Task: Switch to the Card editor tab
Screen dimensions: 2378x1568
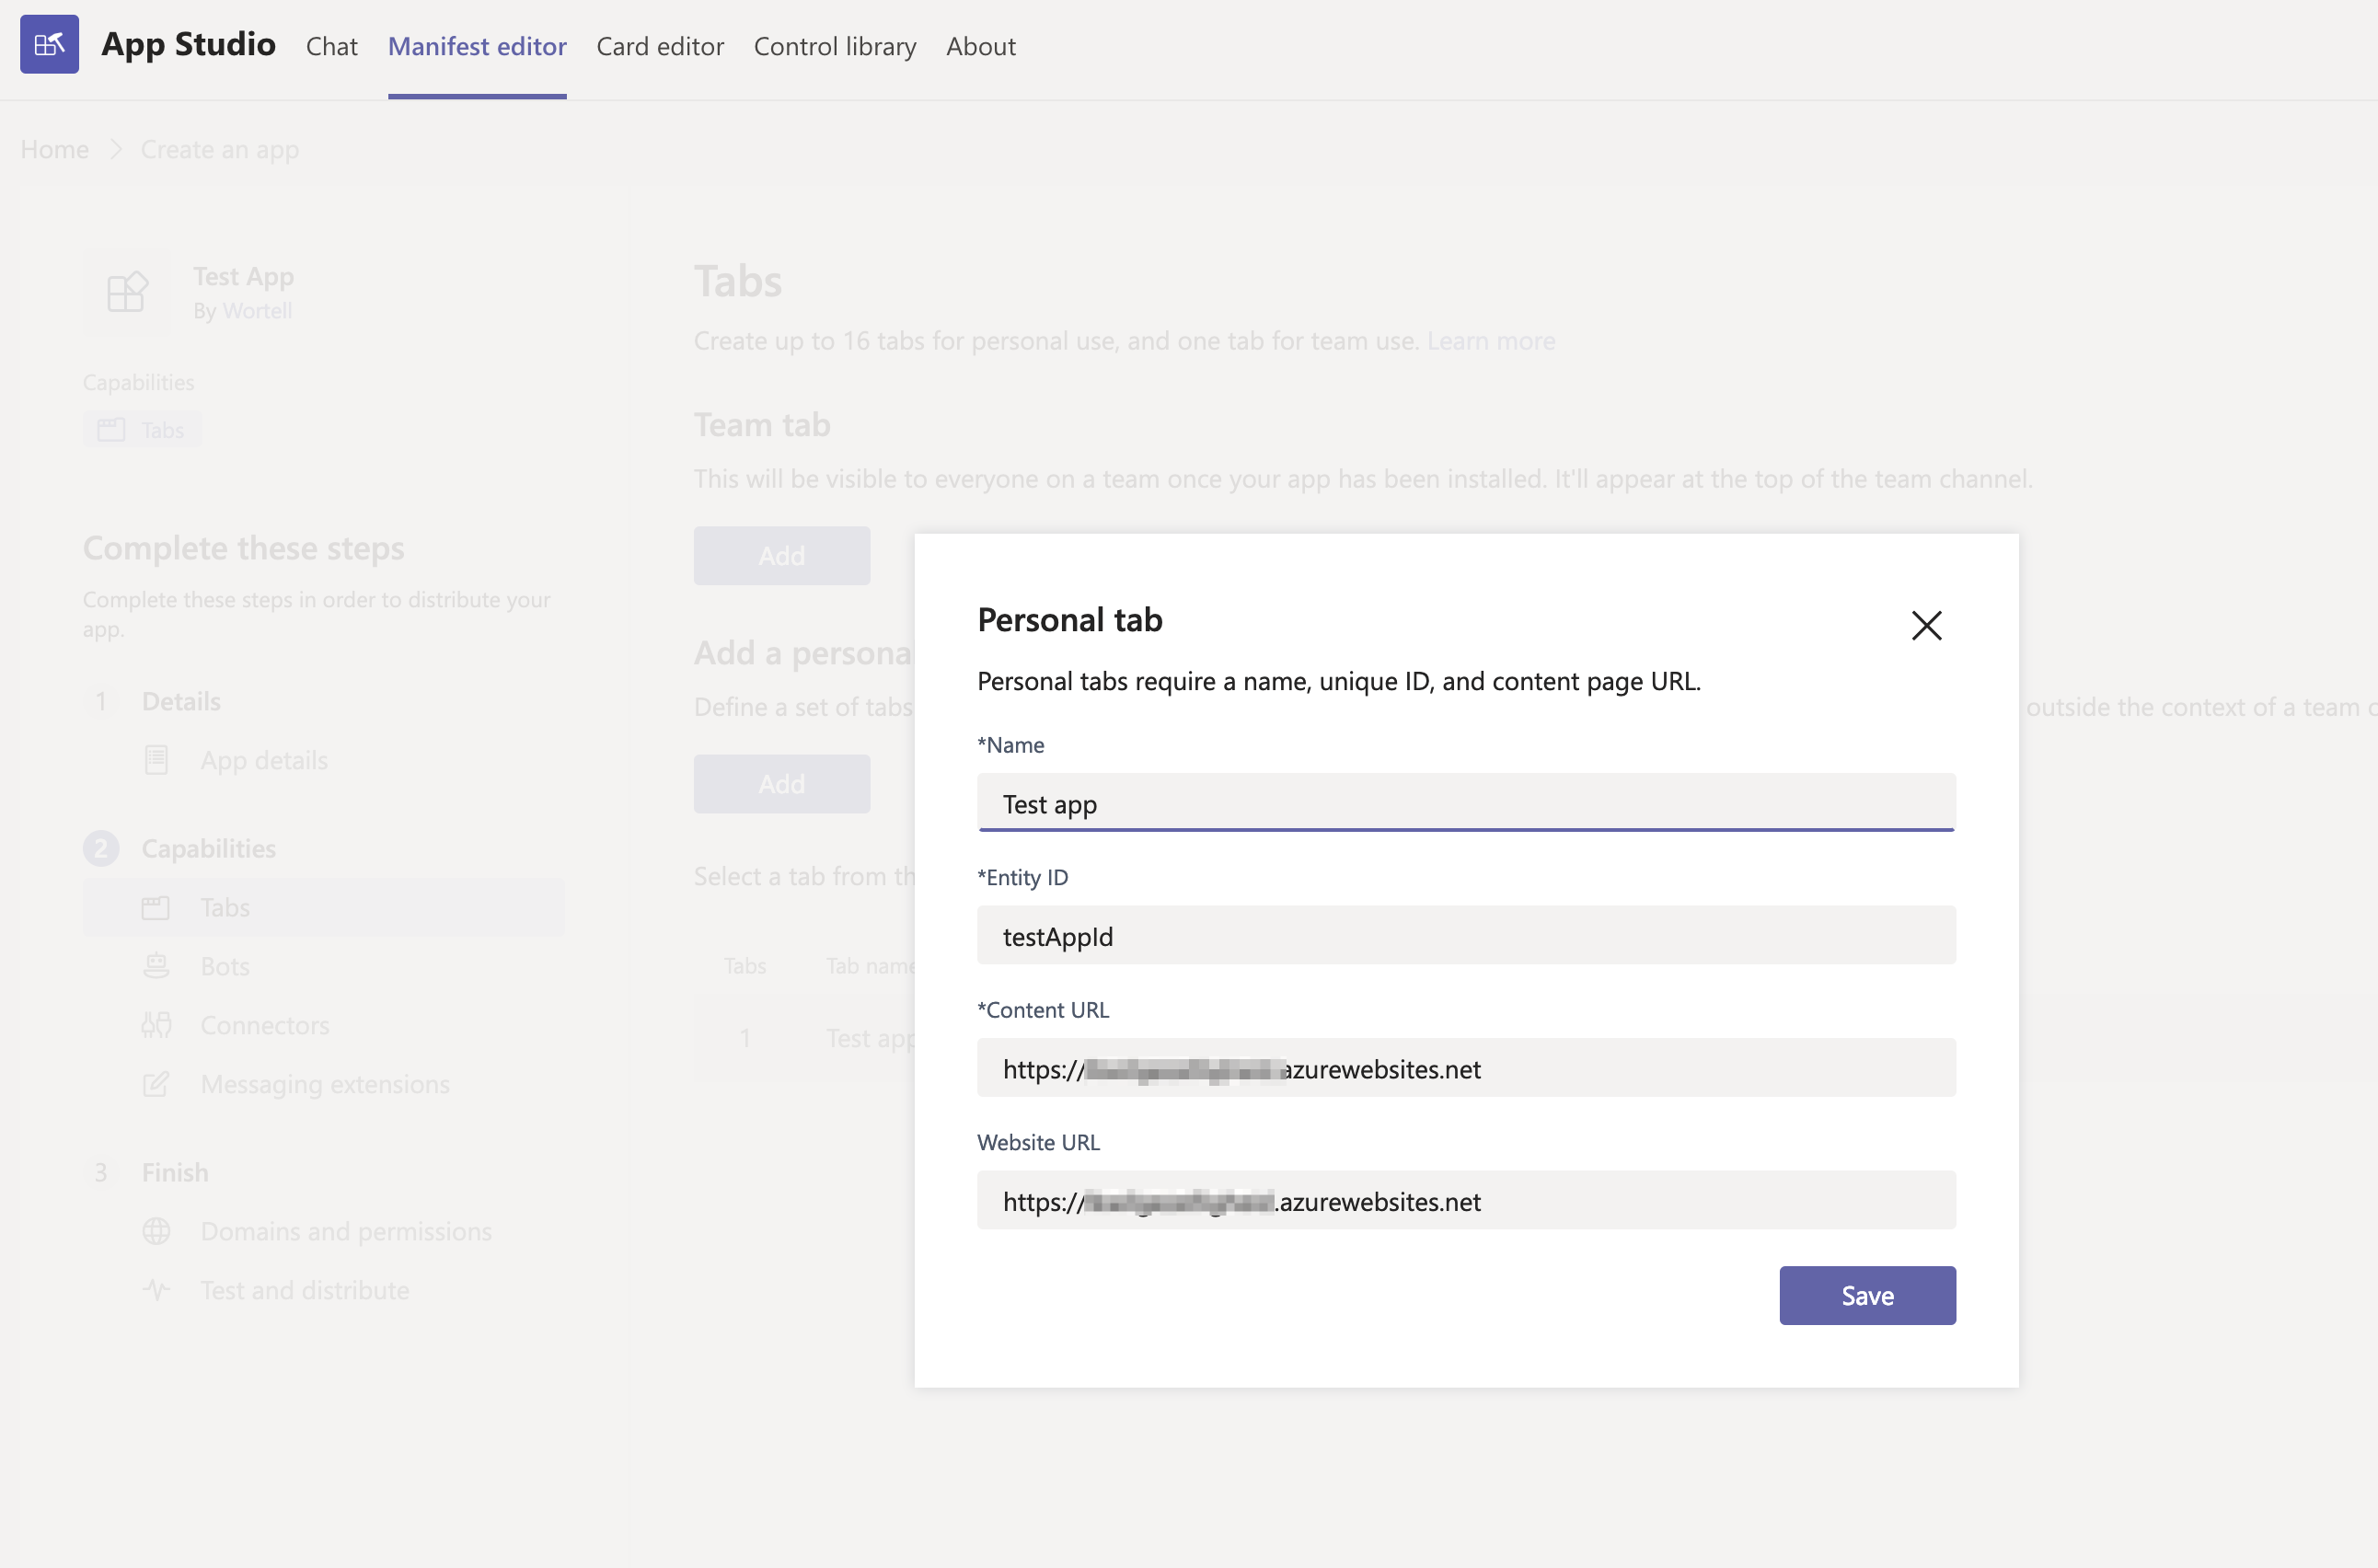Action: [x=660, y=46]
